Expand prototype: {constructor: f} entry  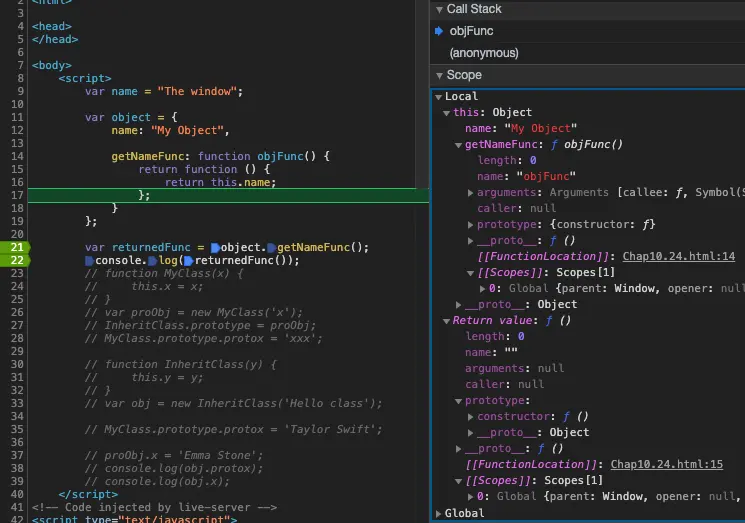point(470,225)
